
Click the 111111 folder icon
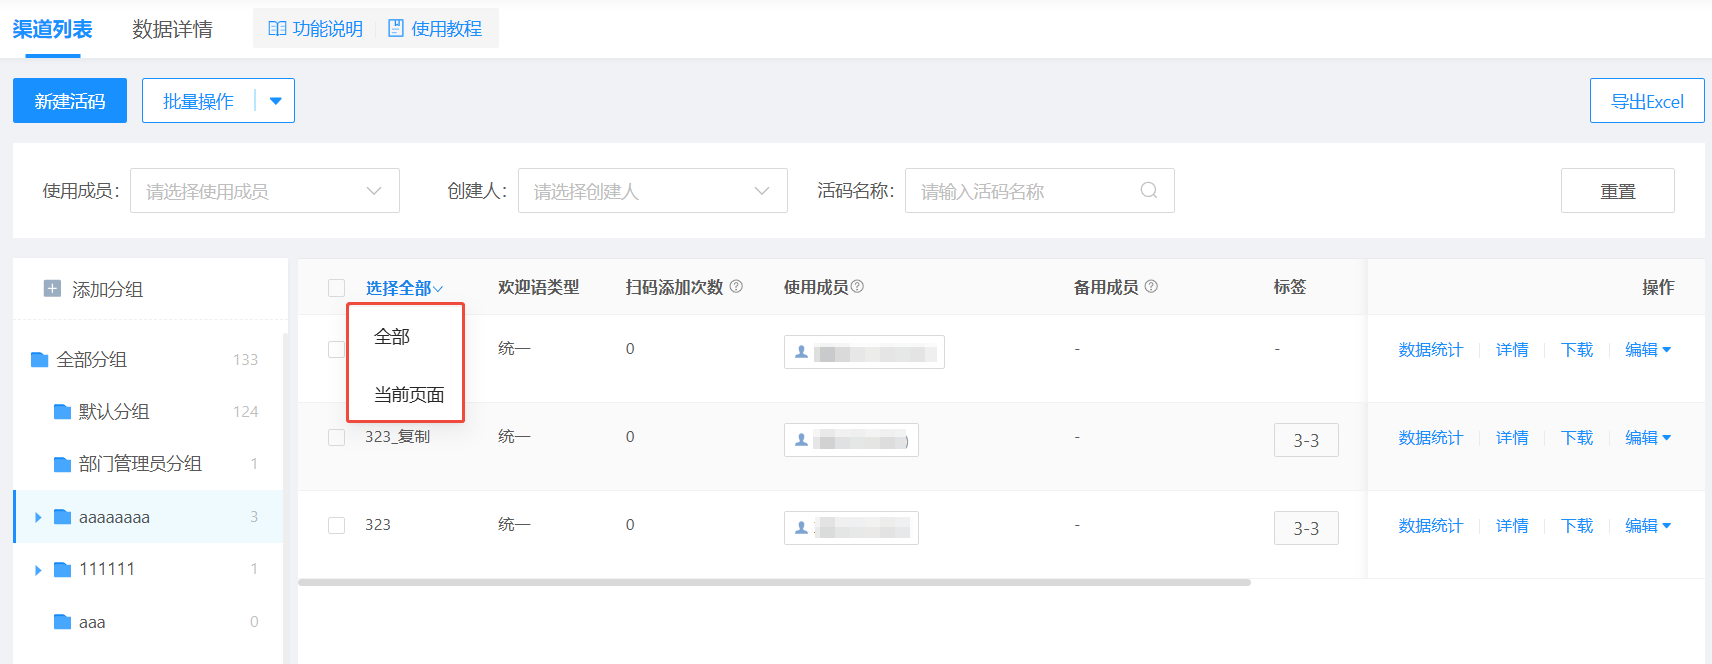point(62,569)
